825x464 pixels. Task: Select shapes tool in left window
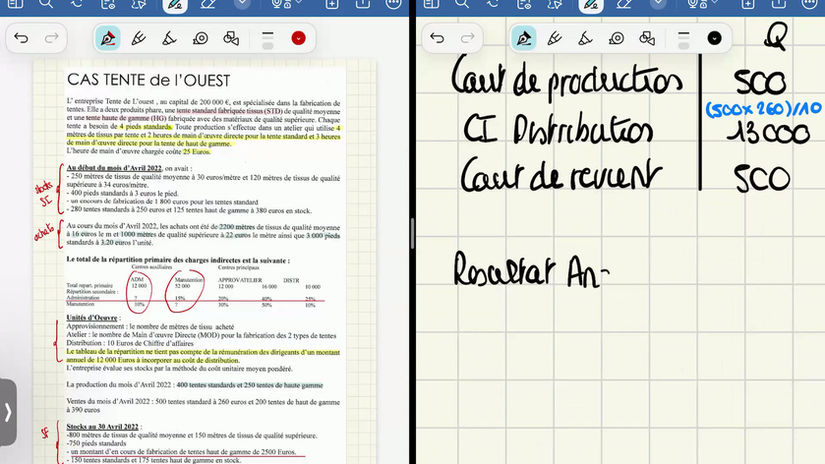pyautogui.click(x=231, y=38)
